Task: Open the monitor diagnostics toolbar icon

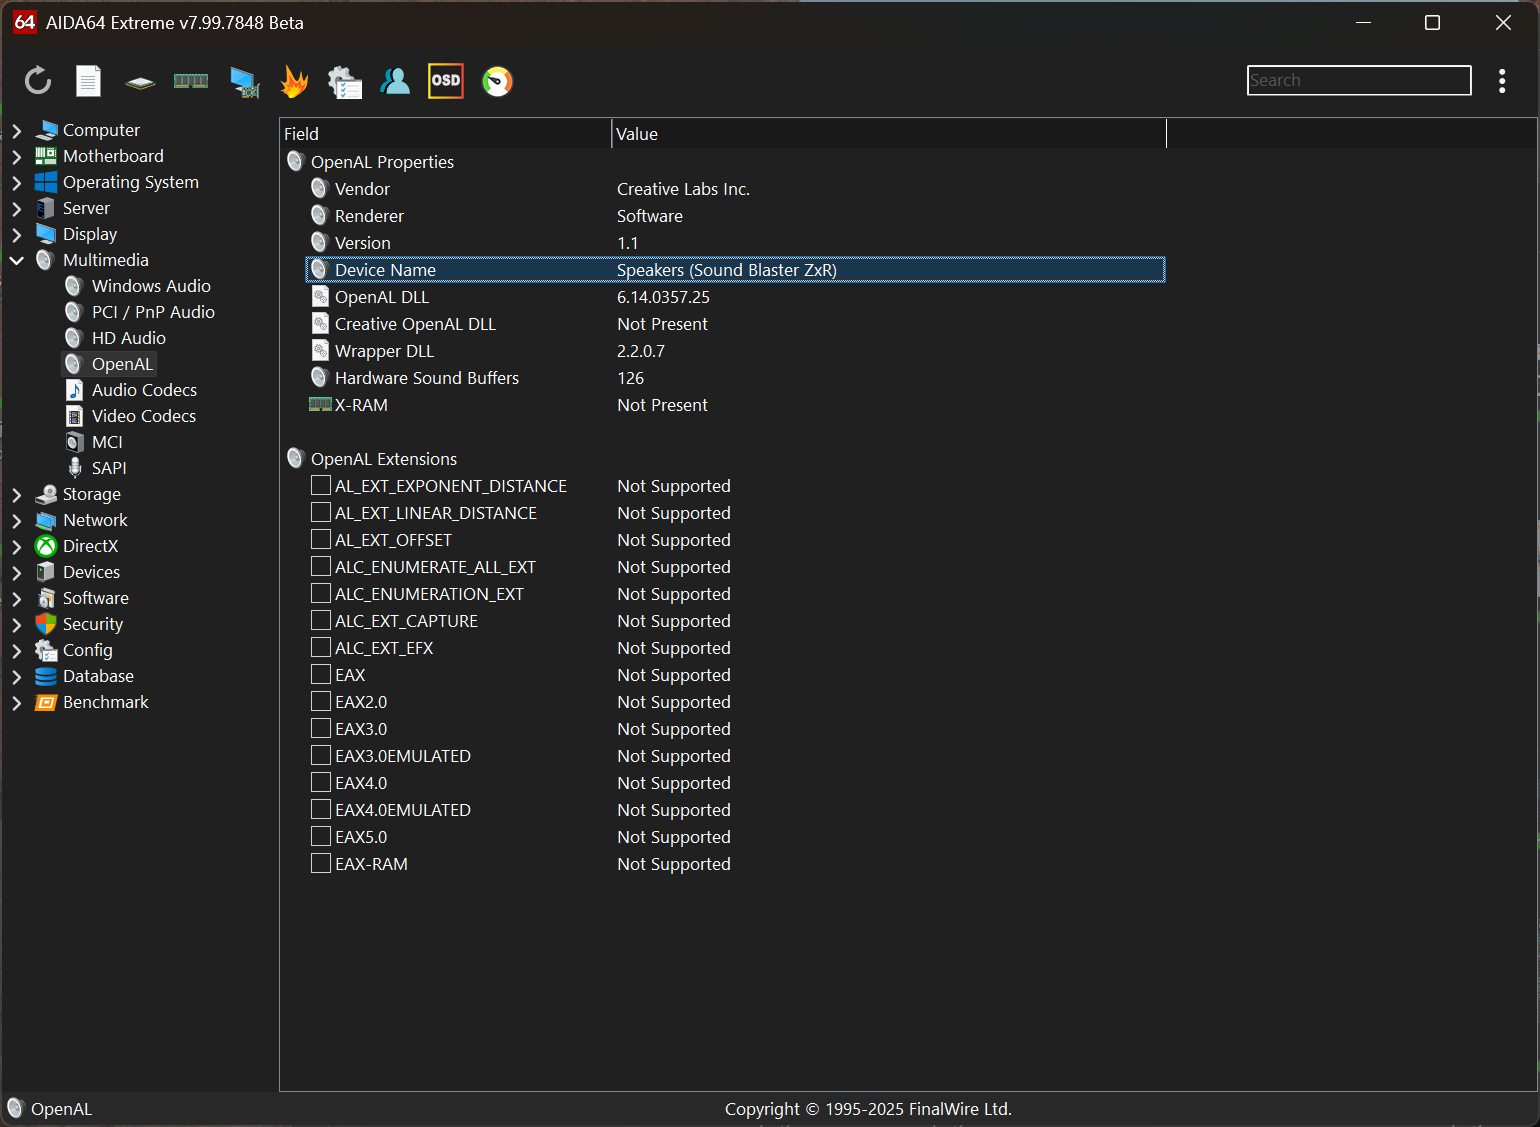Action: [244, 82]
